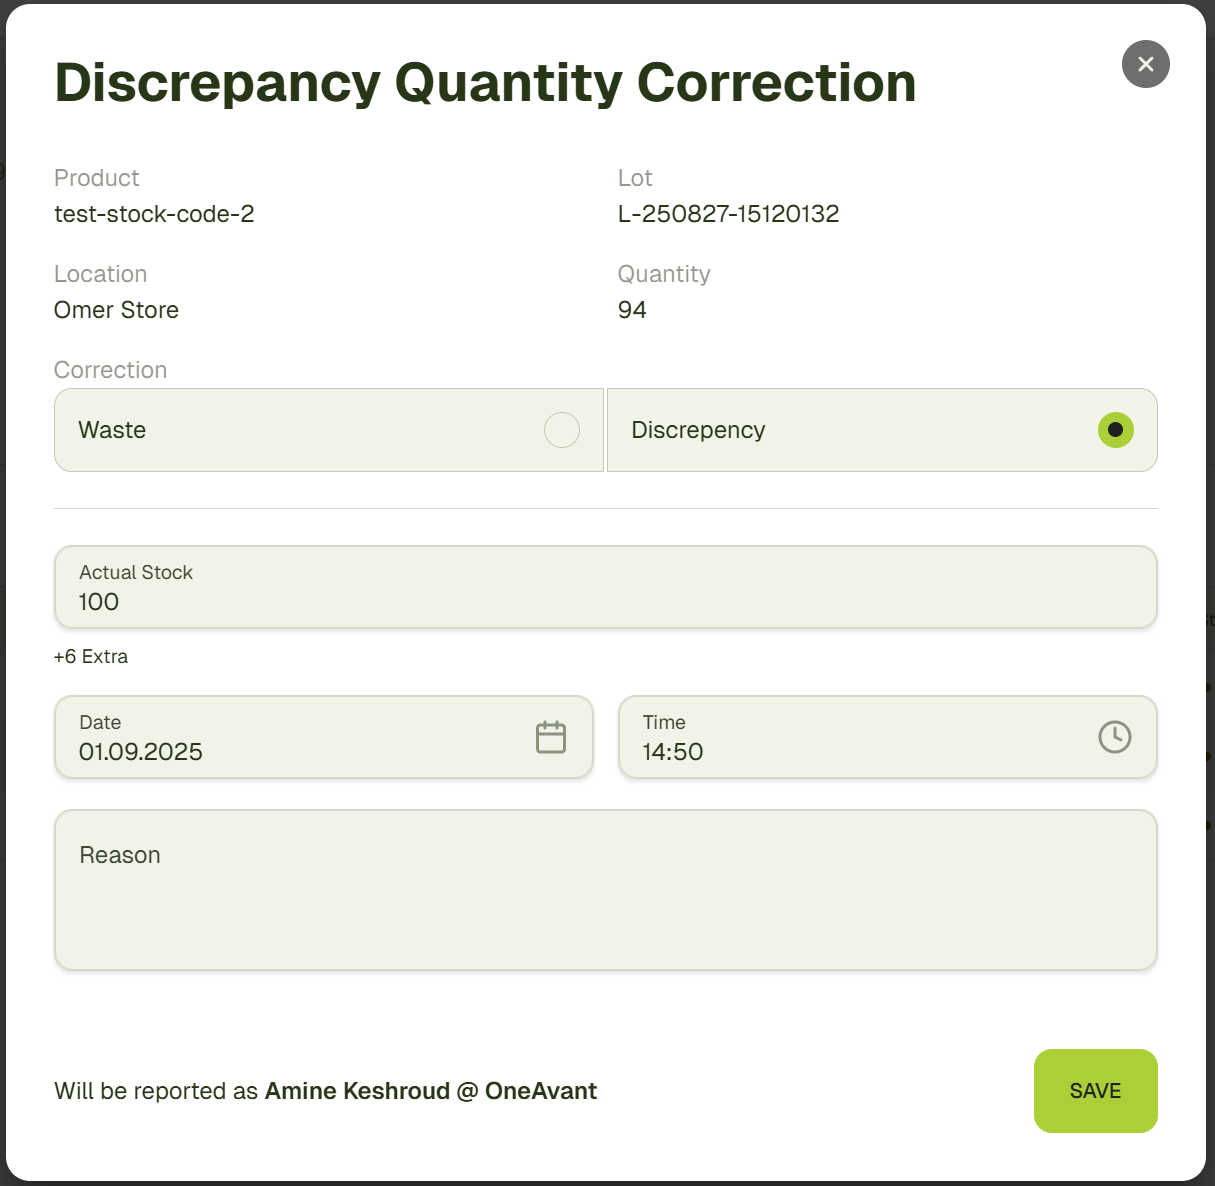Open the calendar date picker icon
This screenshot has width=1215, height=1186.
tap(551, 737)
